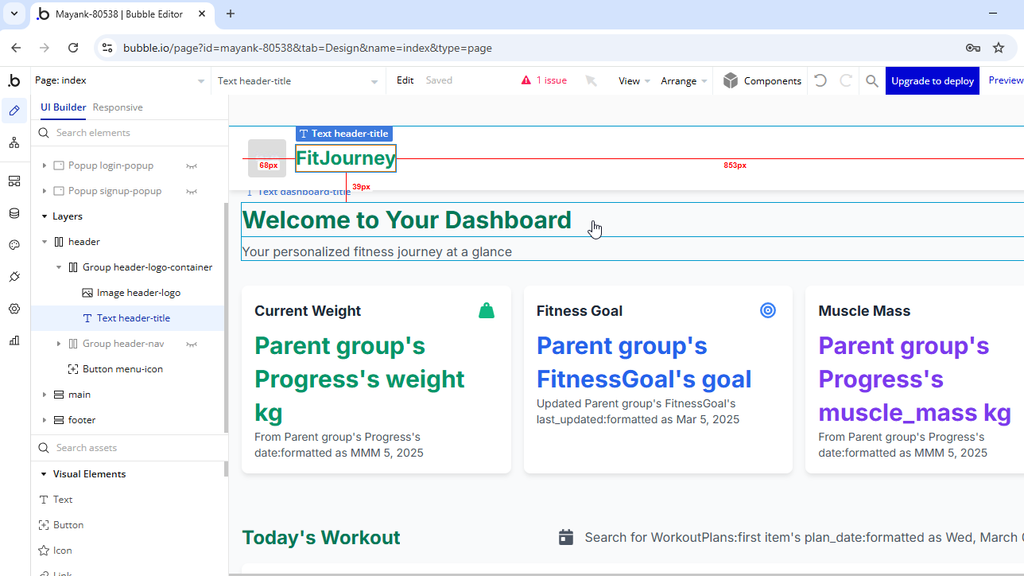Viewport: 1024px width, 576px height.
Task: Toggle visibility of Popup login-popup
Action: pos(191,166)
